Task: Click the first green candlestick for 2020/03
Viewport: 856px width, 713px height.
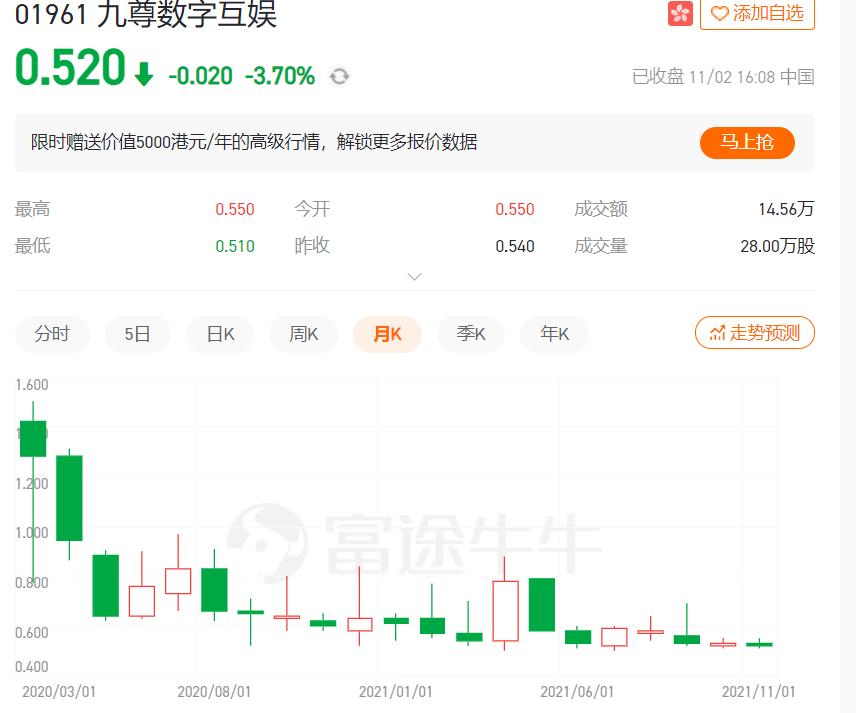Action: click(33, 438)
